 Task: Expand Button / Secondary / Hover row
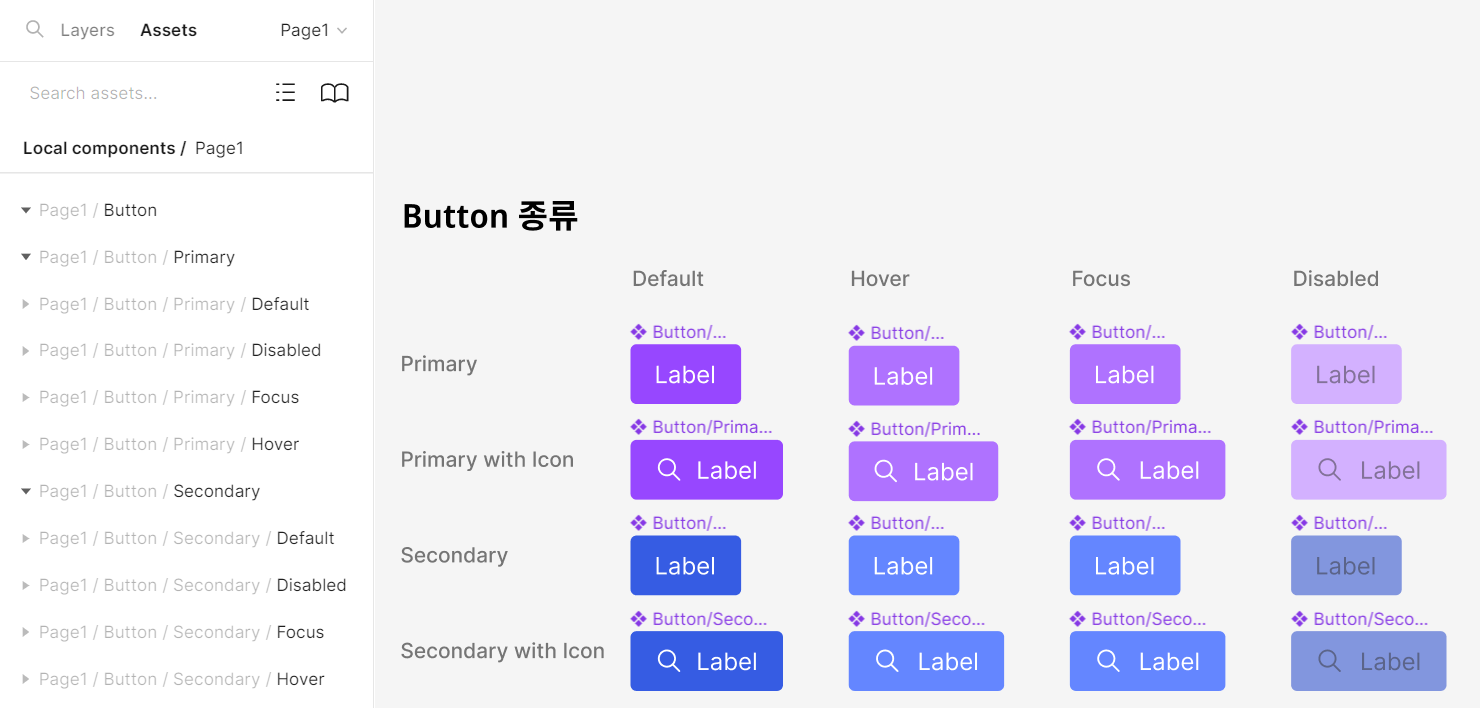click(x=26, y=679)
